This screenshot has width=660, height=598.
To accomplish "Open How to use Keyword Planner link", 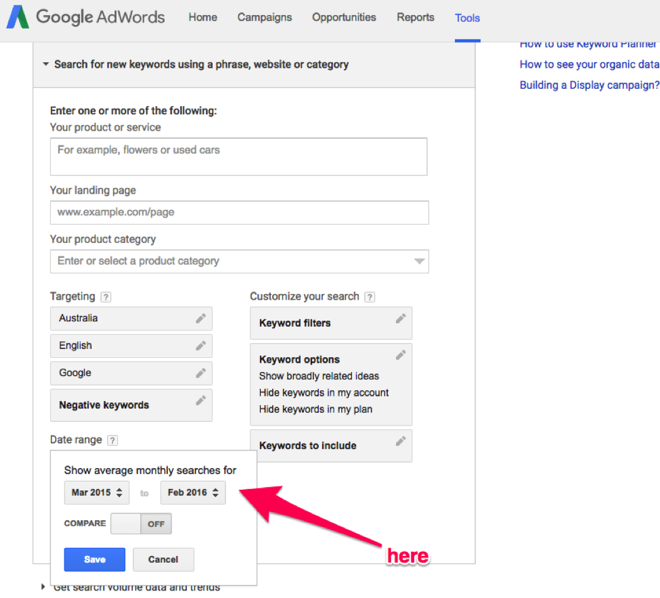I will click(x=588, y=44).
